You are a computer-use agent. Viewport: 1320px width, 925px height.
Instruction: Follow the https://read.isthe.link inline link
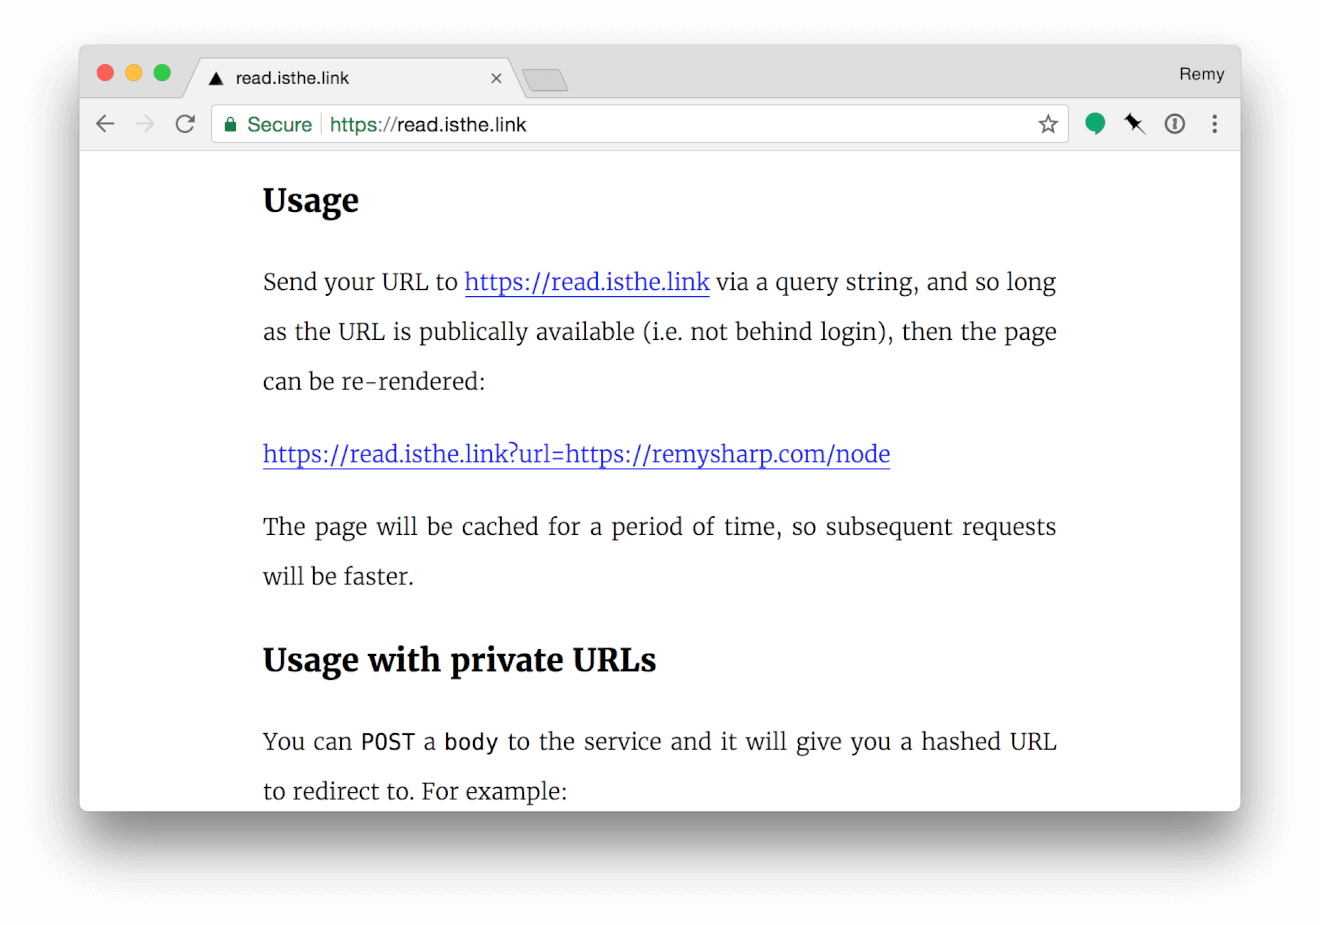pyautogui.click(x=587, y=282)
